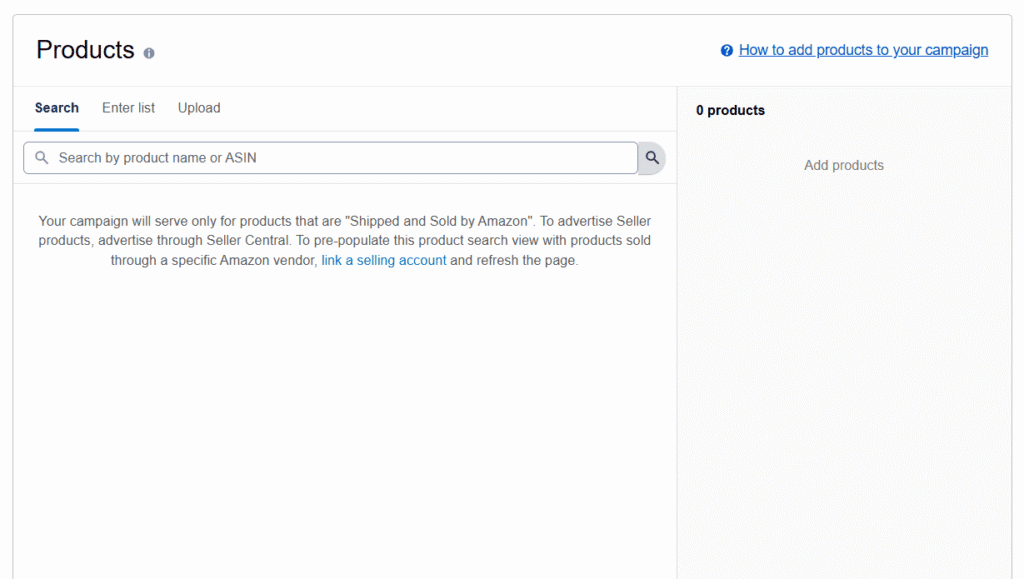Click the magnifier icon inside the search field
The height and width of the screenshot is (579, 1024).
pyautogui.click(x=42, y=158)
